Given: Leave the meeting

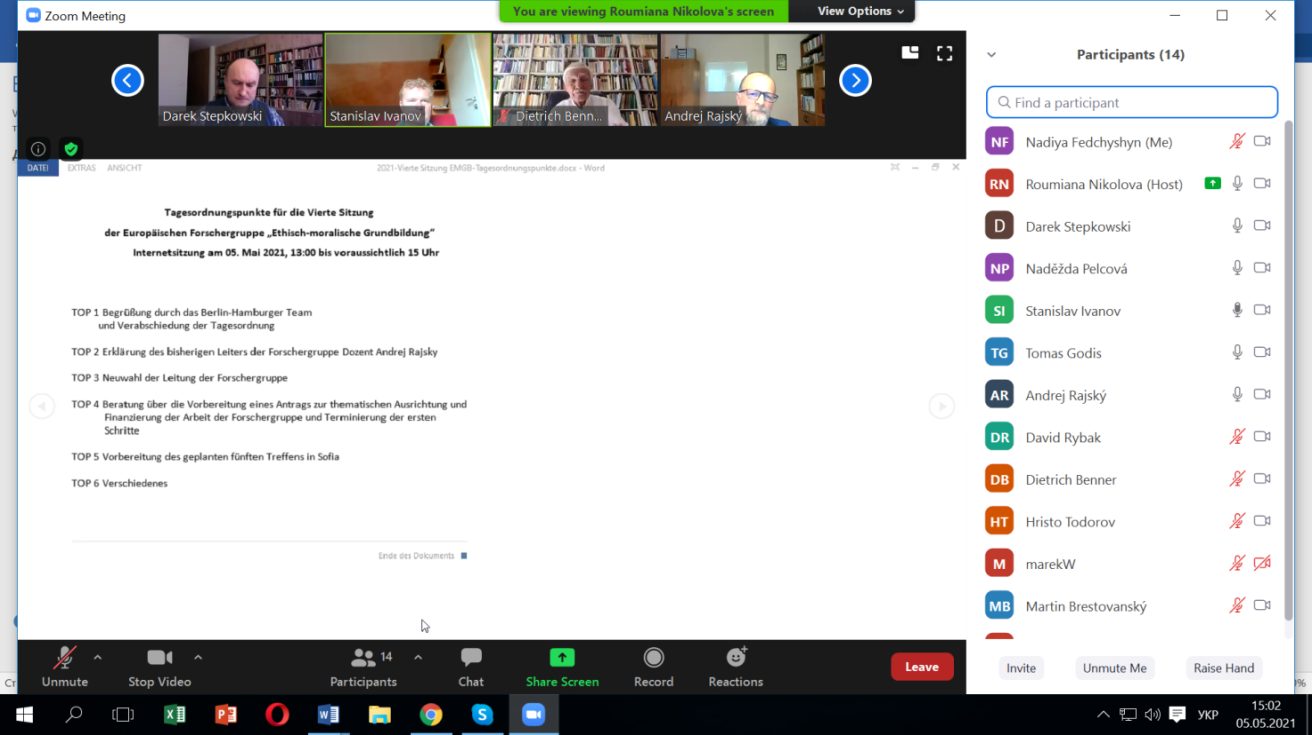Looking at the screenshot, I should click(x=921, y=667).
